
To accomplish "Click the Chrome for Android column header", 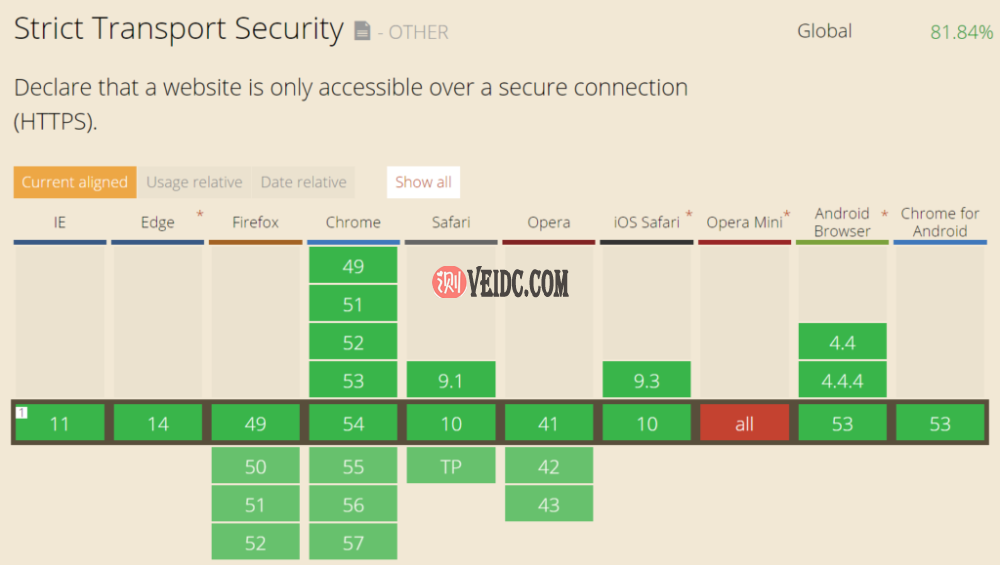I will pyautogui.click(x=940, y=222).
